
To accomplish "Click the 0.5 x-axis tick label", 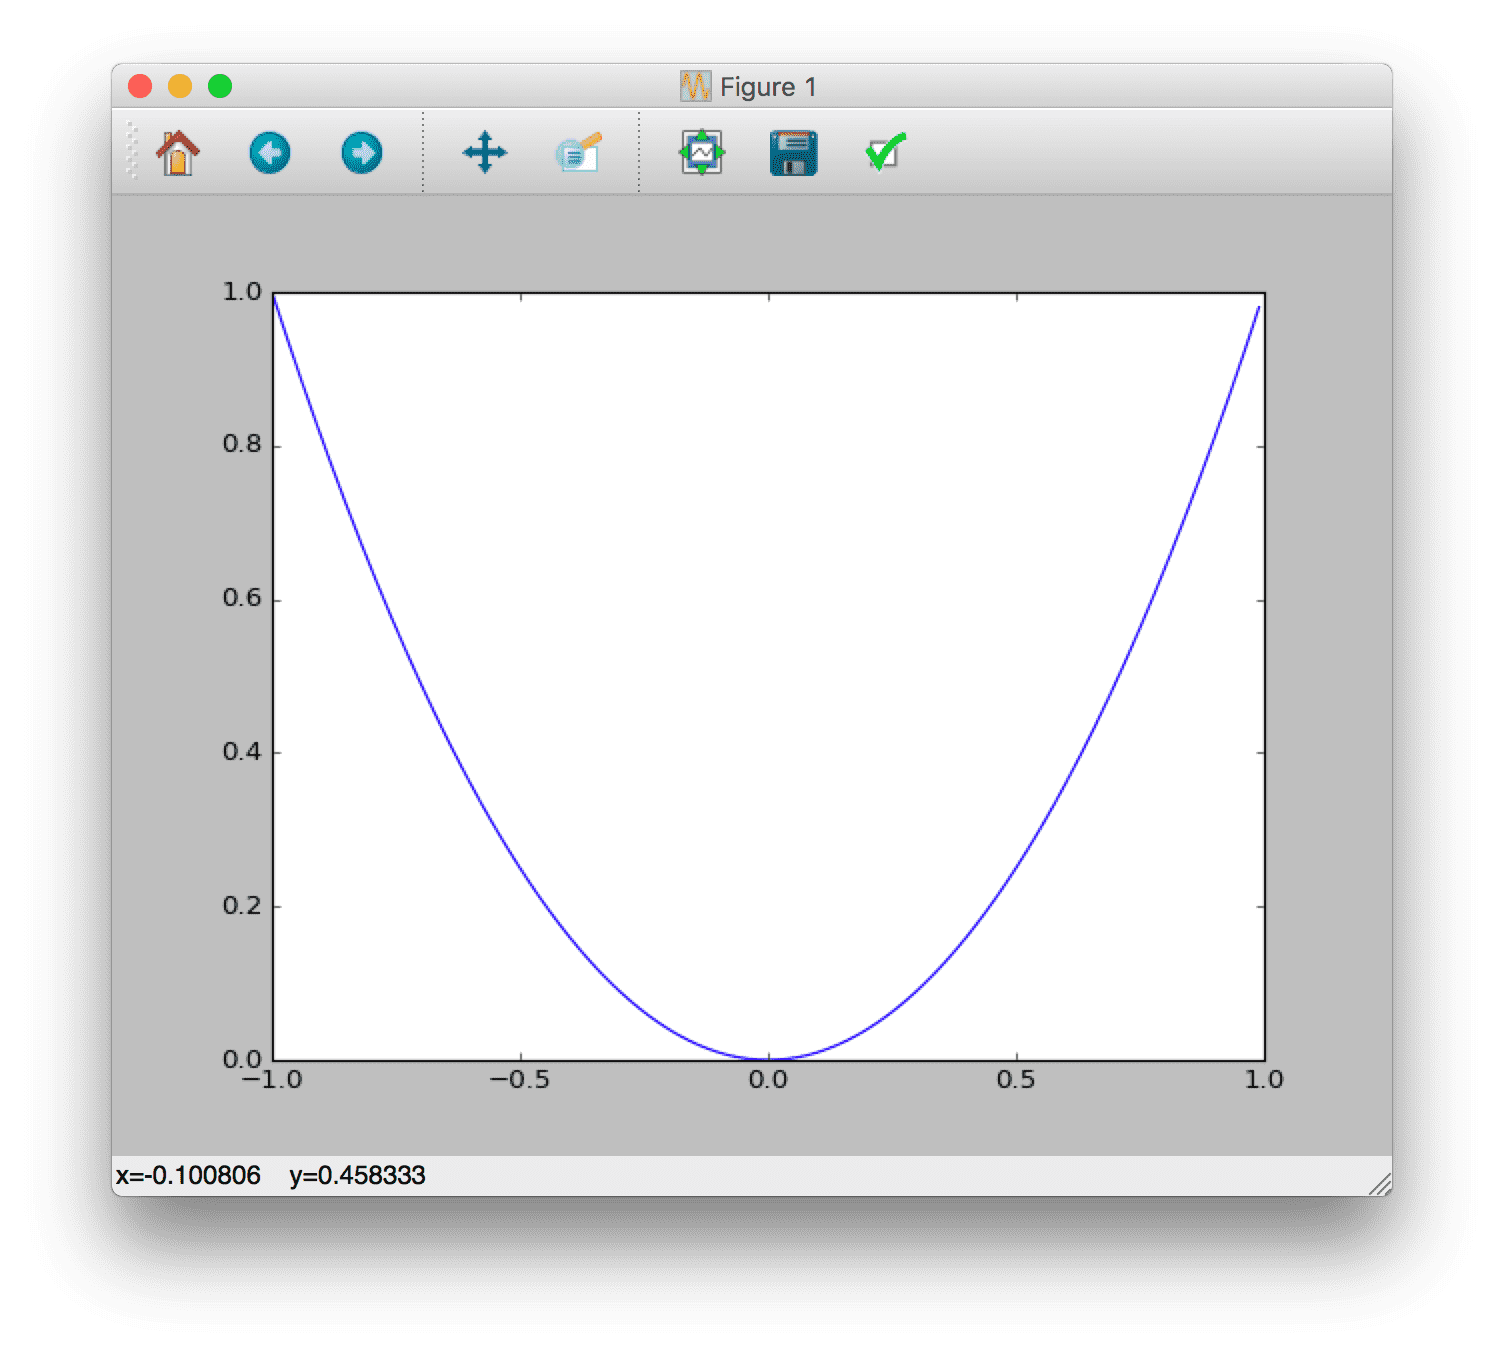I will click(1016, 1080).
